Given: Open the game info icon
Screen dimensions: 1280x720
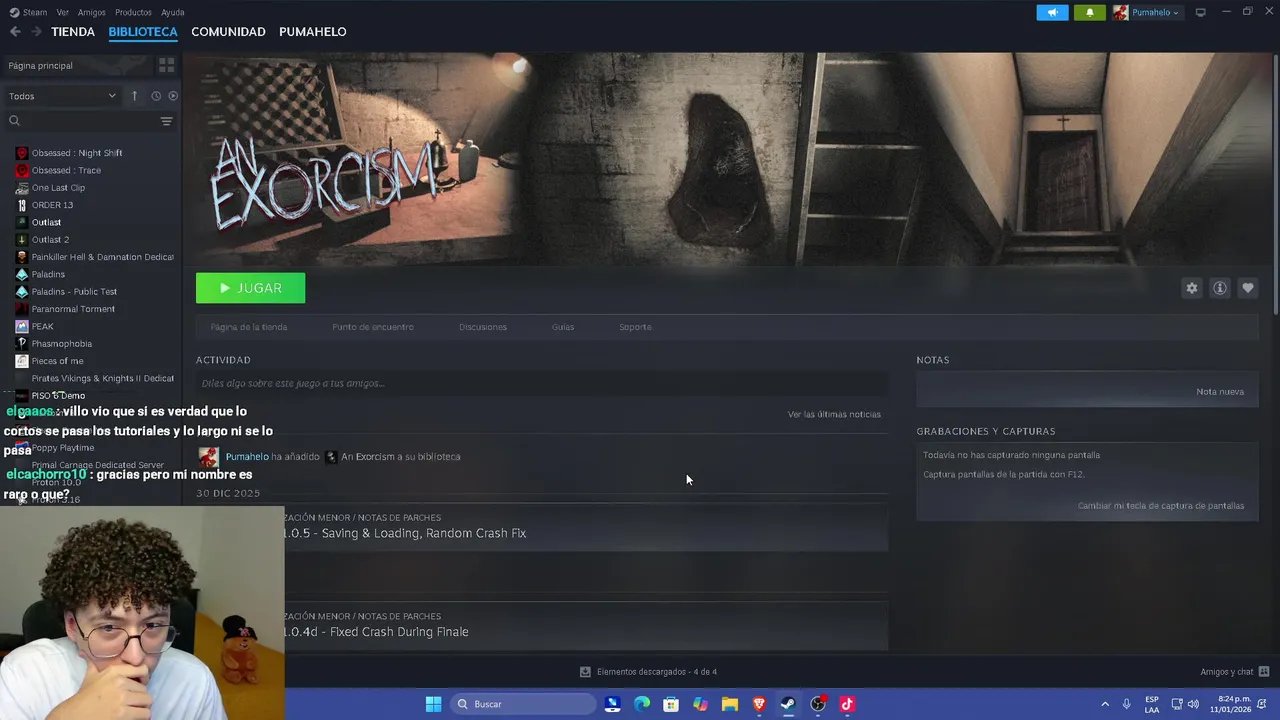Looking at the screenshot, I should pos(1220,288).
